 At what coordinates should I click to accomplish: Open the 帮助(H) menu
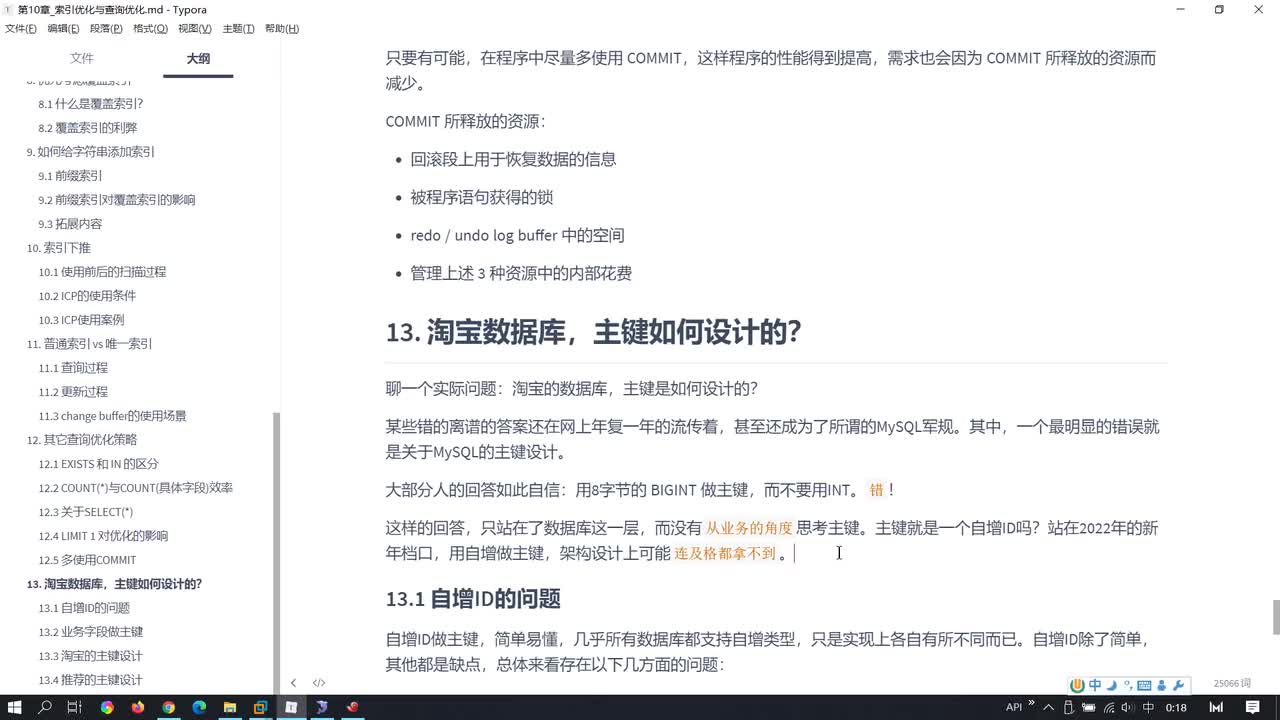282,29
